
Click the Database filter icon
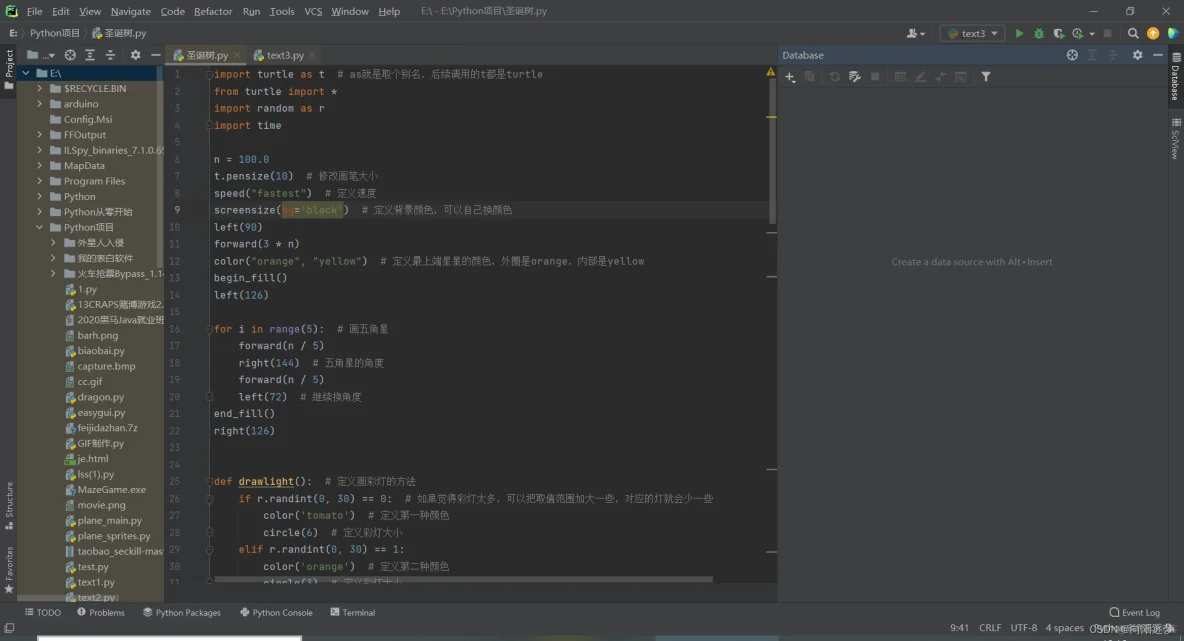tap(985, 77)
